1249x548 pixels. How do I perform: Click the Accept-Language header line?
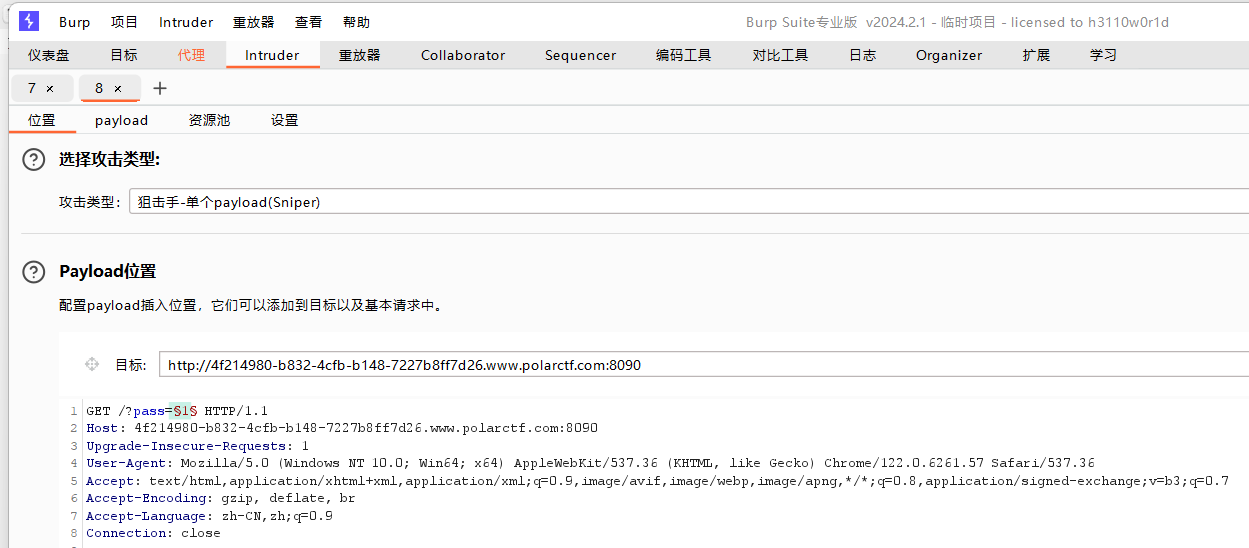(x=209, y=516)
